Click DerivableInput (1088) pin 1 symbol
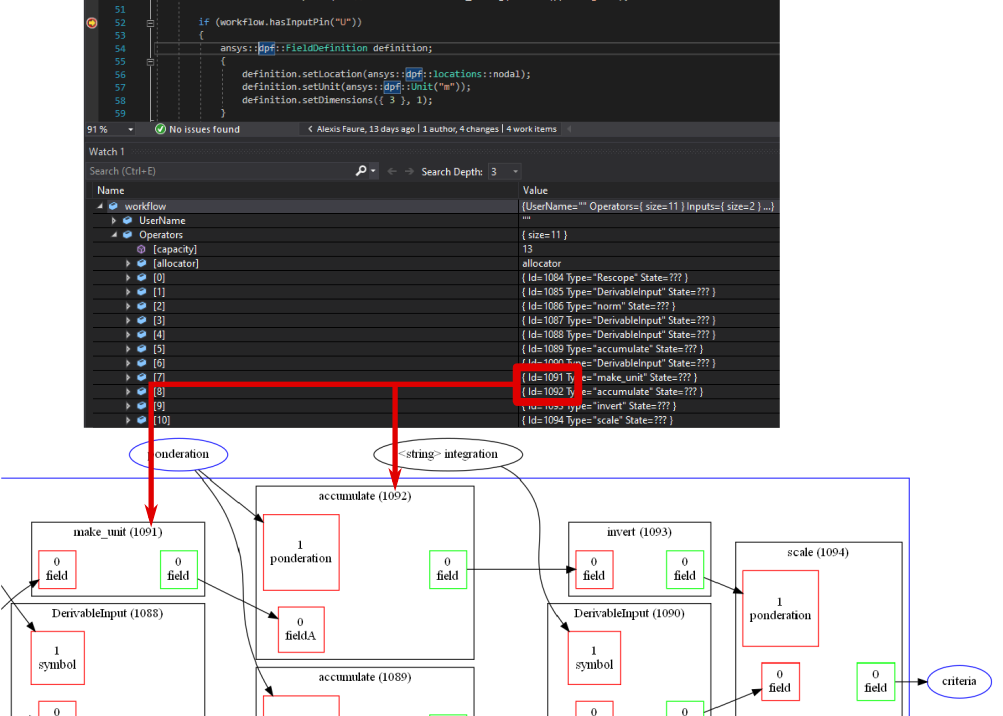1003x716 pixels. [57, 658]
